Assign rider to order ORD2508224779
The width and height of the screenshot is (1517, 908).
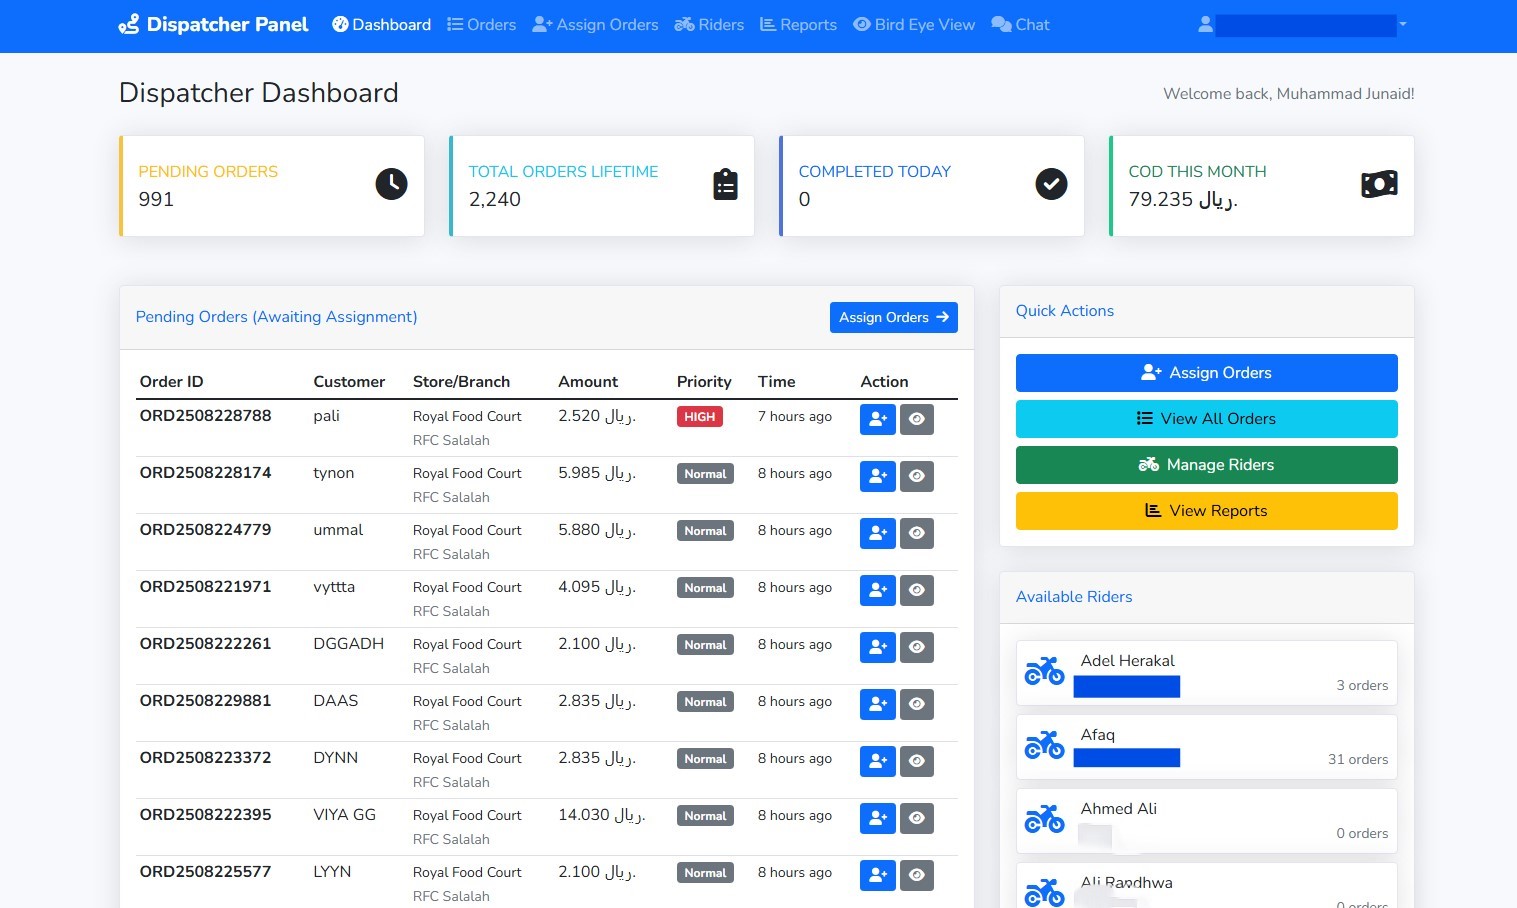(878, 533)
